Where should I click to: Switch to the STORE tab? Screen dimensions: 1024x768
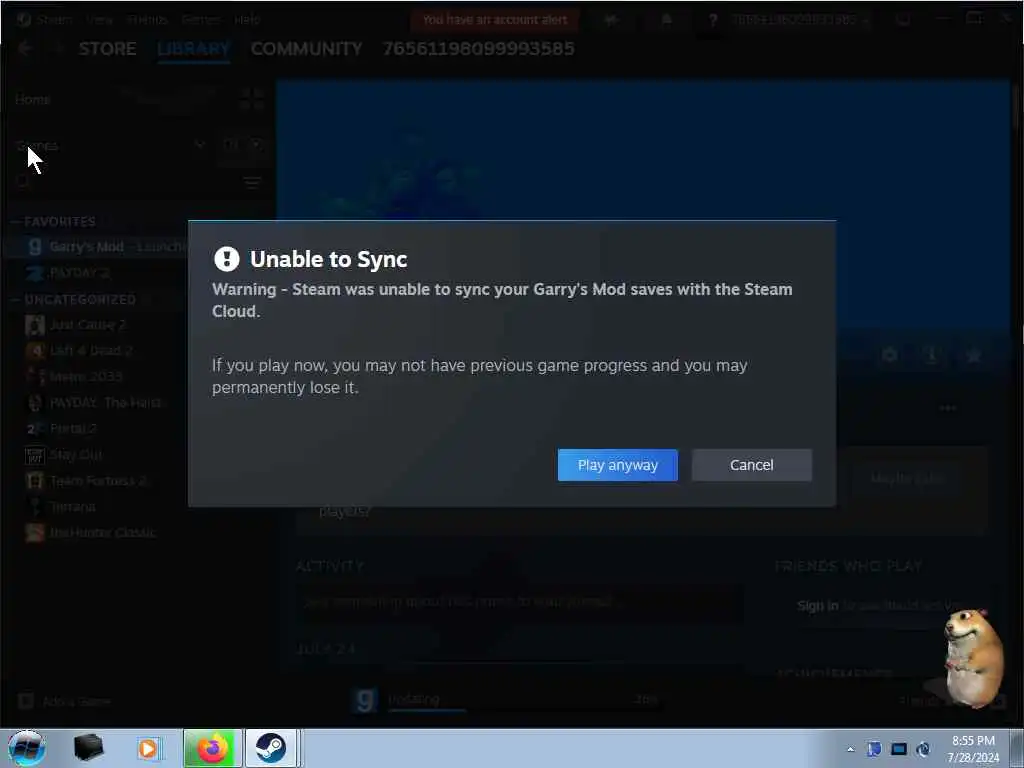(x=107, y=49)
